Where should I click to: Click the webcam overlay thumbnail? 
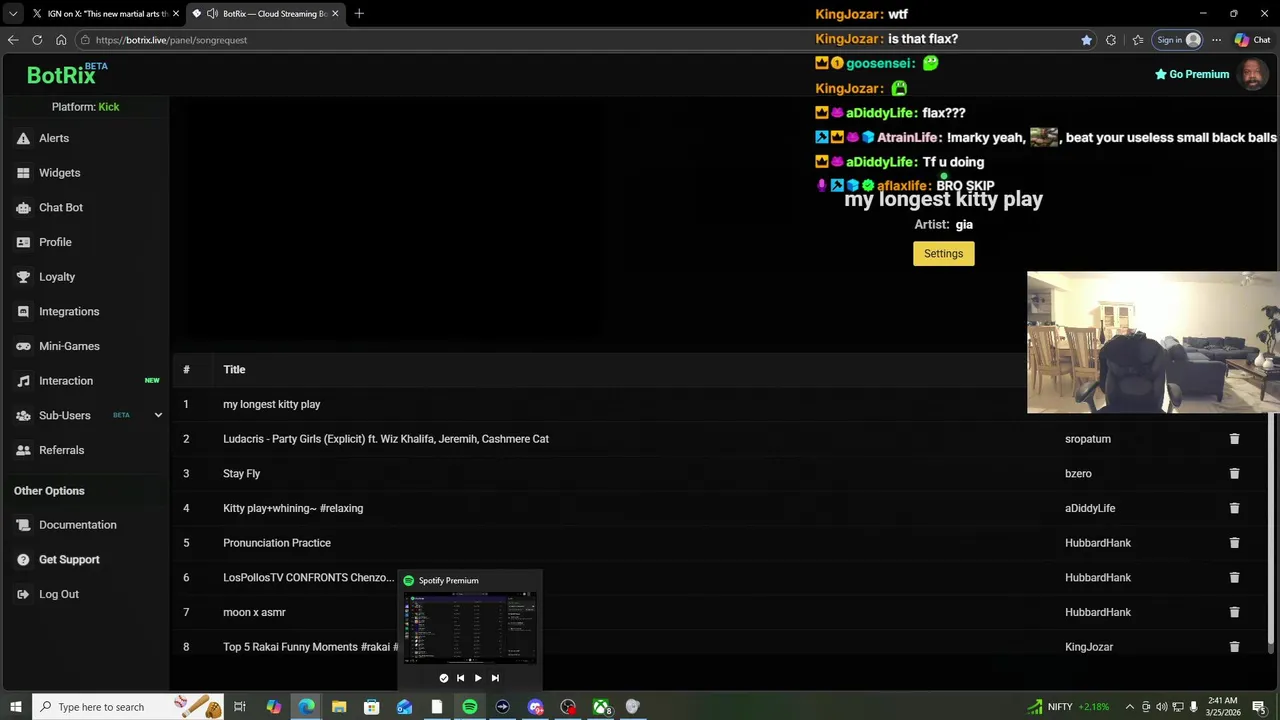tap(1153, 342)
